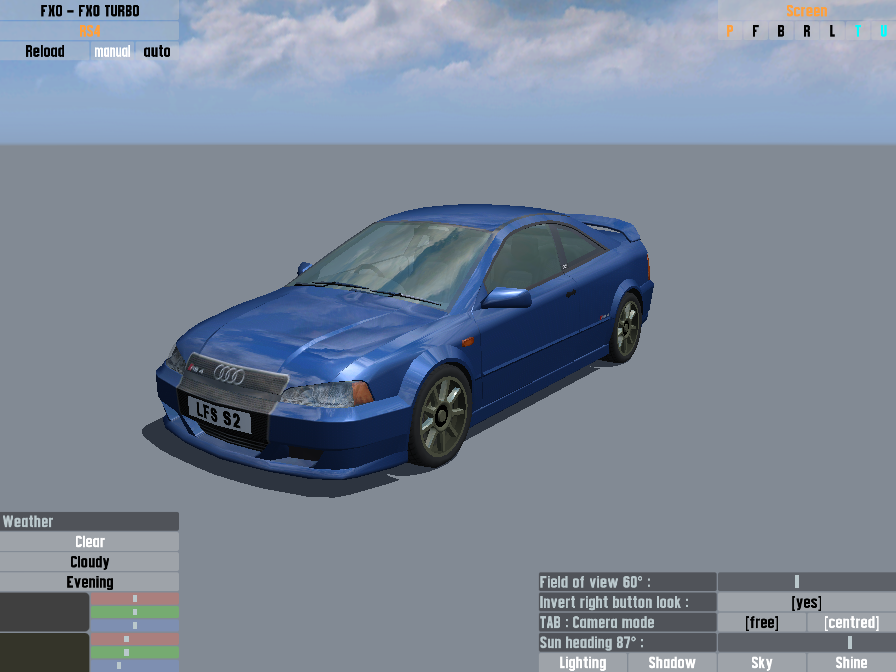Click the TAB : Camera mode label
Image resolution: width=896 pixels, height=672 pixels.
[627, 622]
